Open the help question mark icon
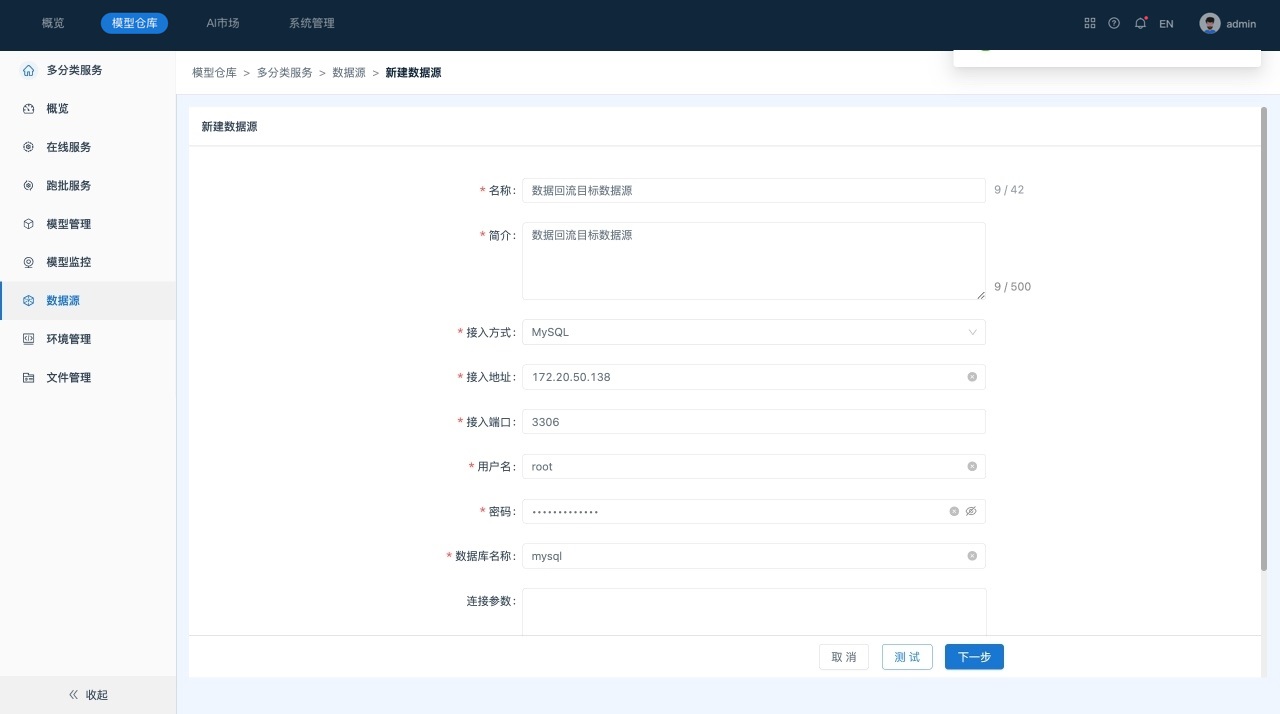The height and width of the screenshot is (714, 1280). (x=1114, y=23)
